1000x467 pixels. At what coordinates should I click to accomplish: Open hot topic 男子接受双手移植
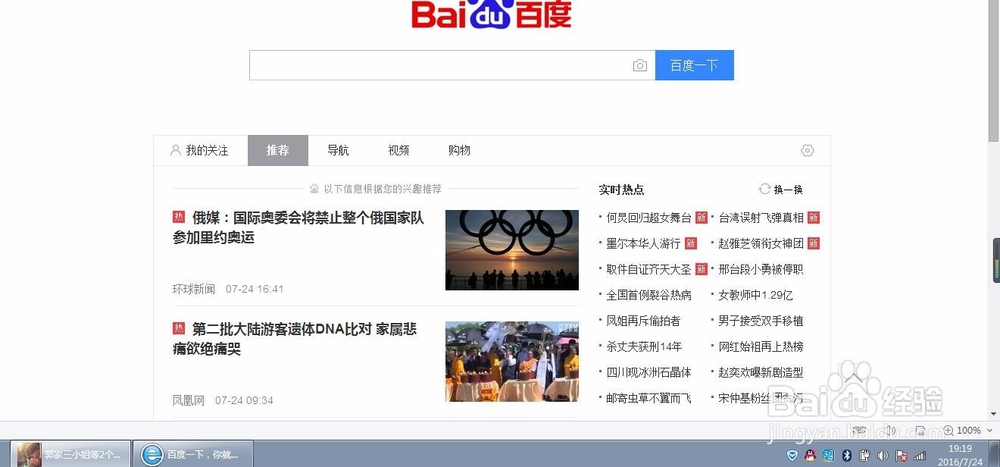(x=761, y=320)
